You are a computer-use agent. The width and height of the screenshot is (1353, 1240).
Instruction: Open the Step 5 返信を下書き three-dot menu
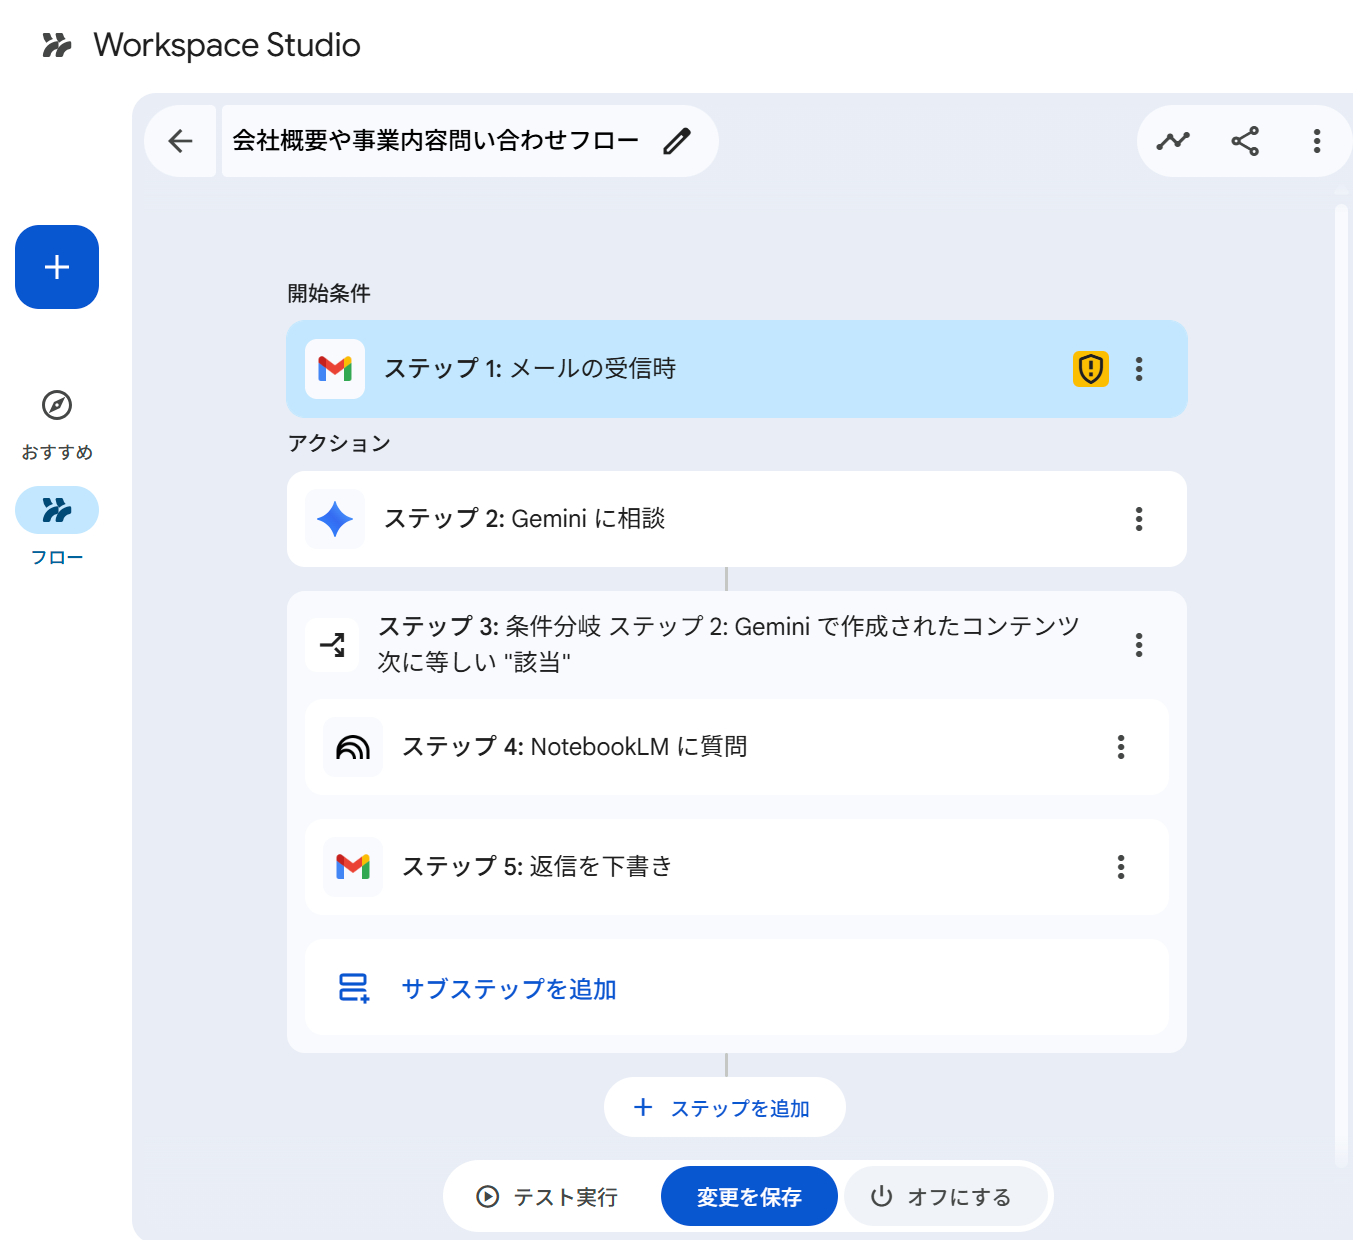tap(1121, 867)
